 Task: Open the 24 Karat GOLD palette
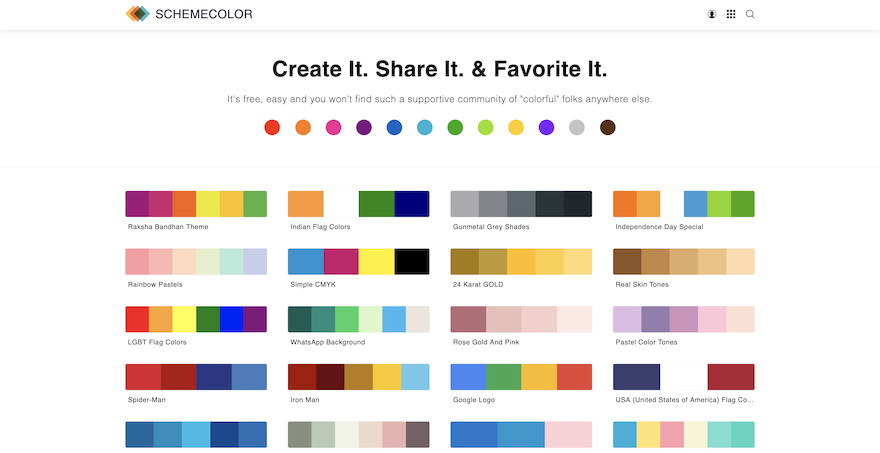tap(521, 261)
